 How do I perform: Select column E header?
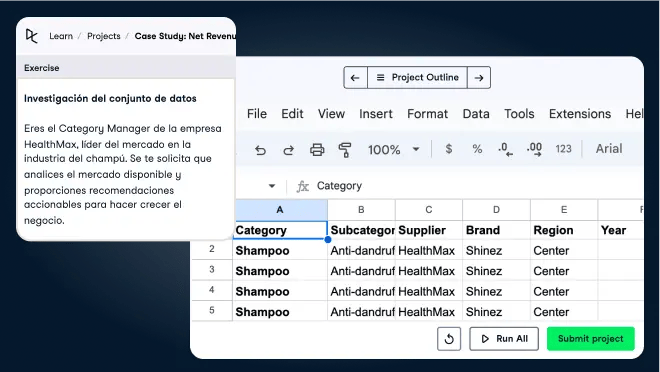(564, 210)
